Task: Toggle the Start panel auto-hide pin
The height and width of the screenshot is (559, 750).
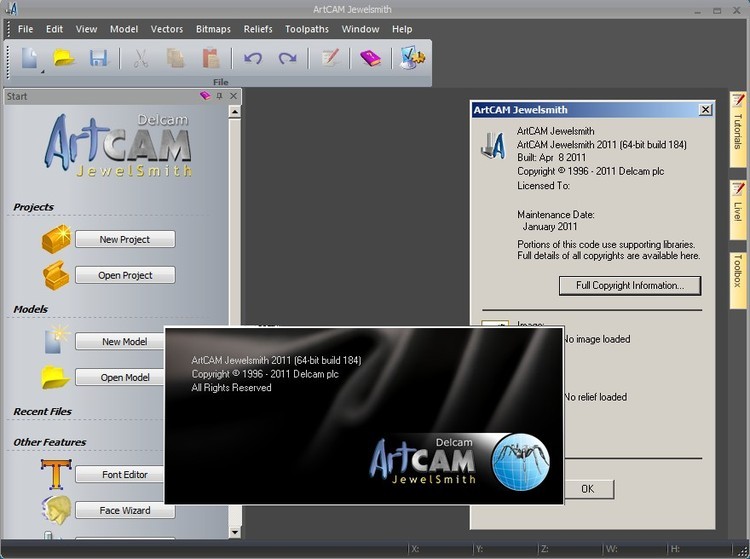Action: 220,96
